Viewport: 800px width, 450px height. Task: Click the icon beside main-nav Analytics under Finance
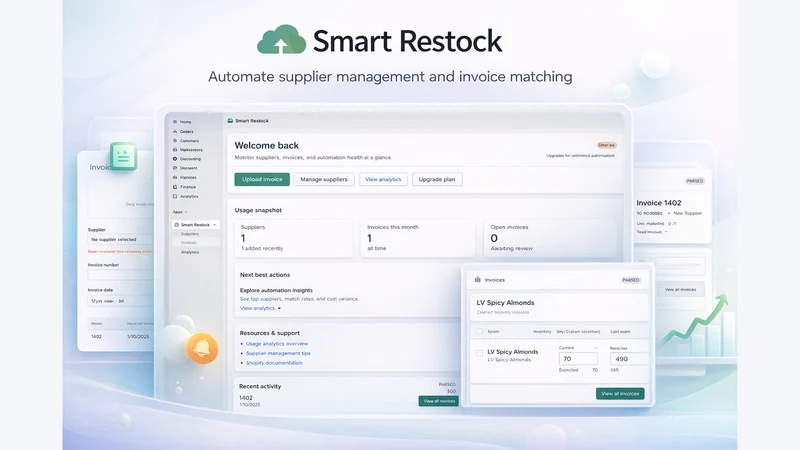175,196
